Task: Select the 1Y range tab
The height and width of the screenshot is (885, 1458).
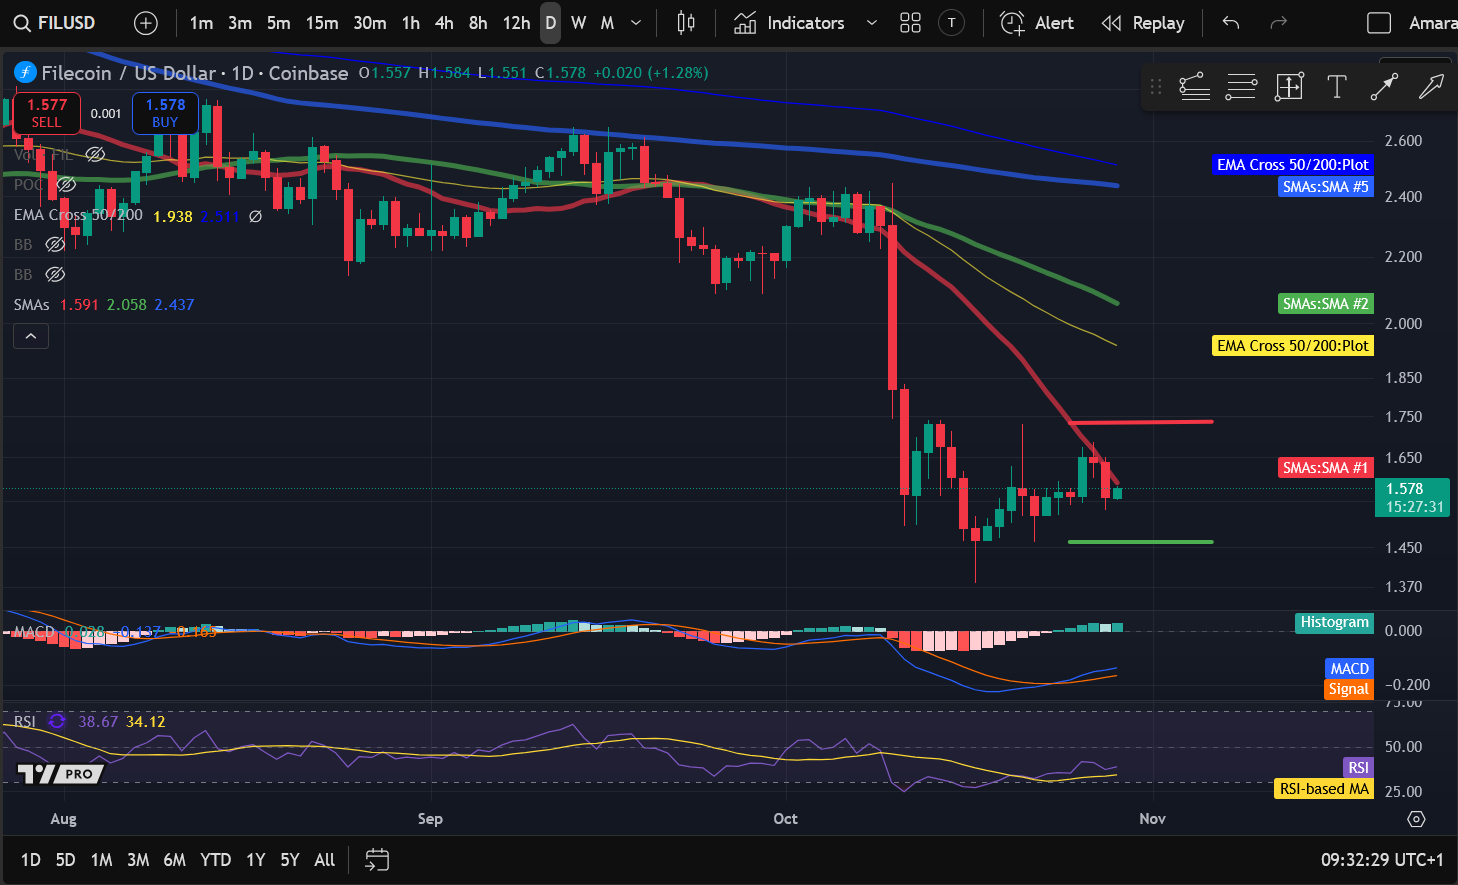Action: pos(255,859)
